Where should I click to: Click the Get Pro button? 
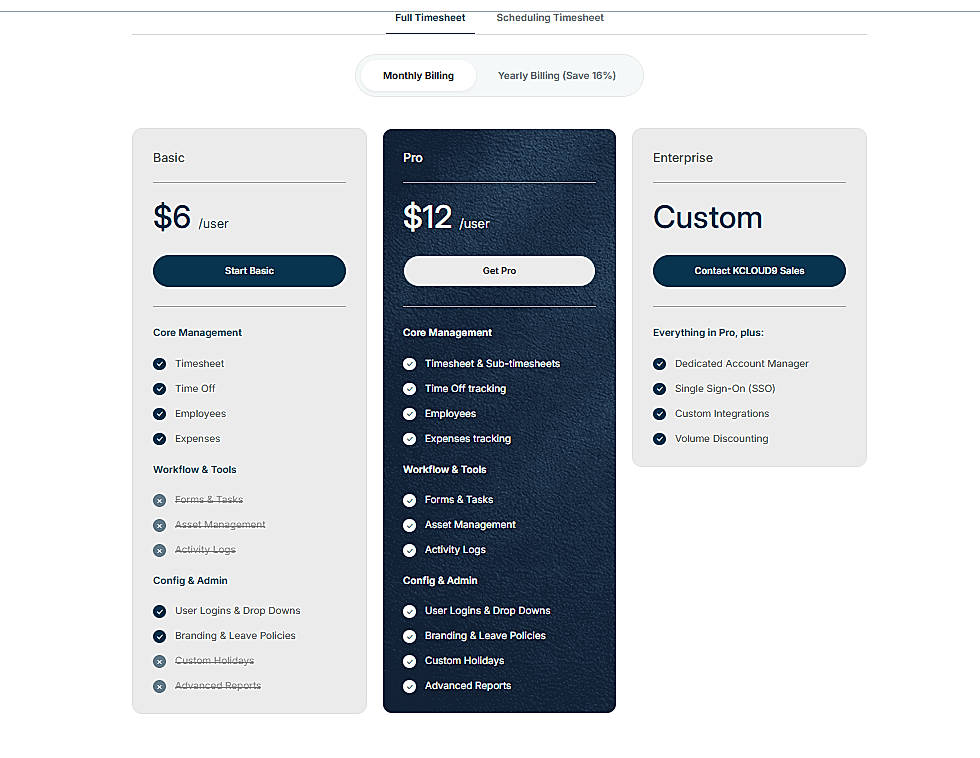pos(499,271)
